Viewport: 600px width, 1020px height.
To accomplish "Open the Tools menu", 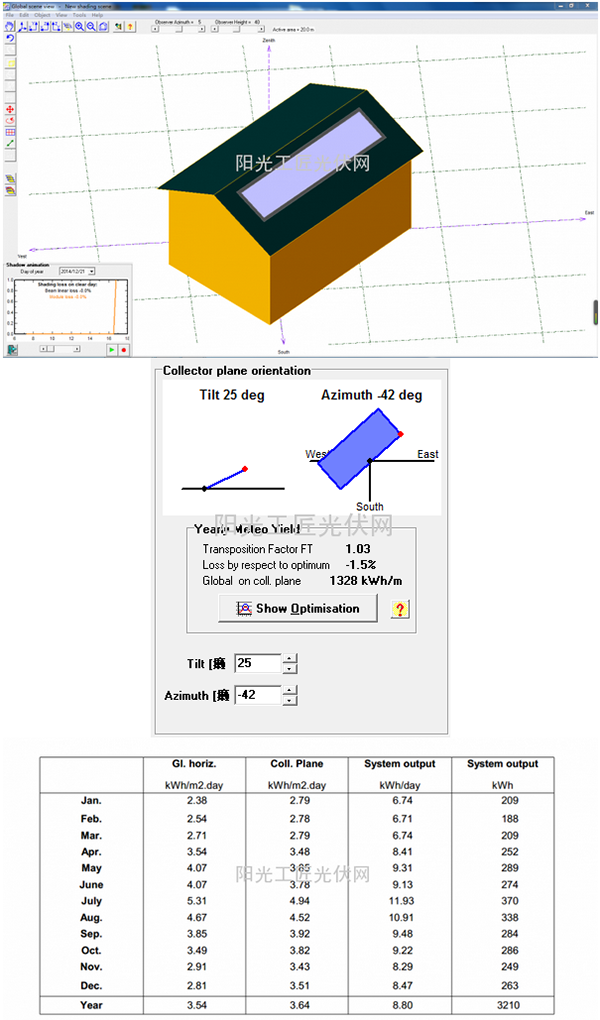I will pos(79,15).
